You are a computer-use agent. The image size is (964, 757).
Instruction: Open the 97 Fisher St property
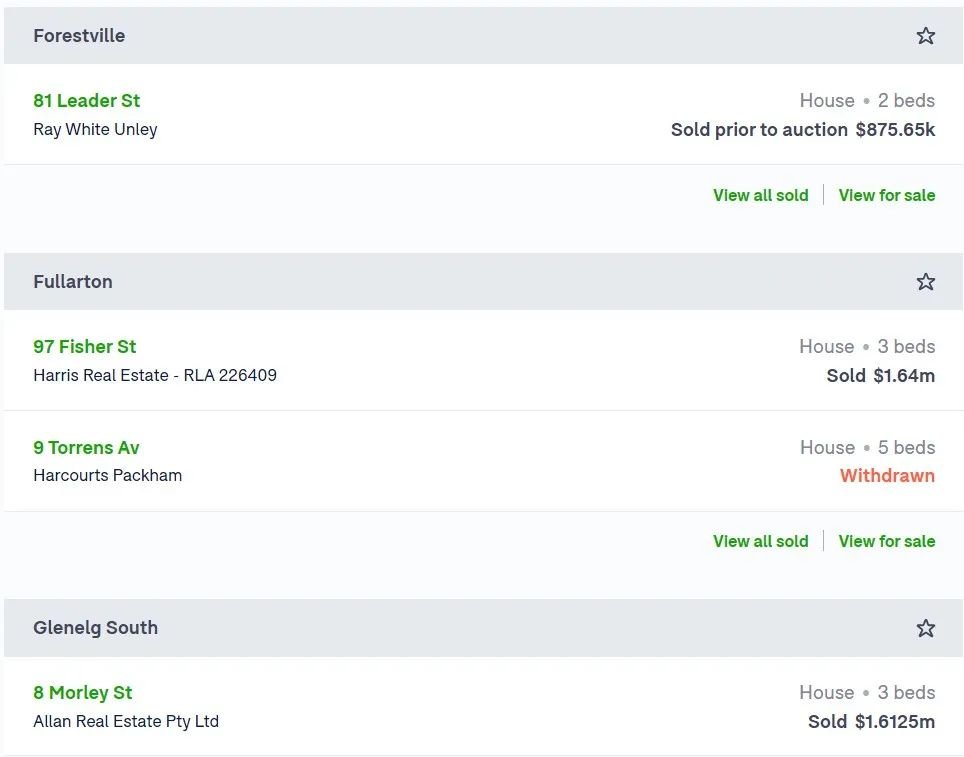click(85, 346)
